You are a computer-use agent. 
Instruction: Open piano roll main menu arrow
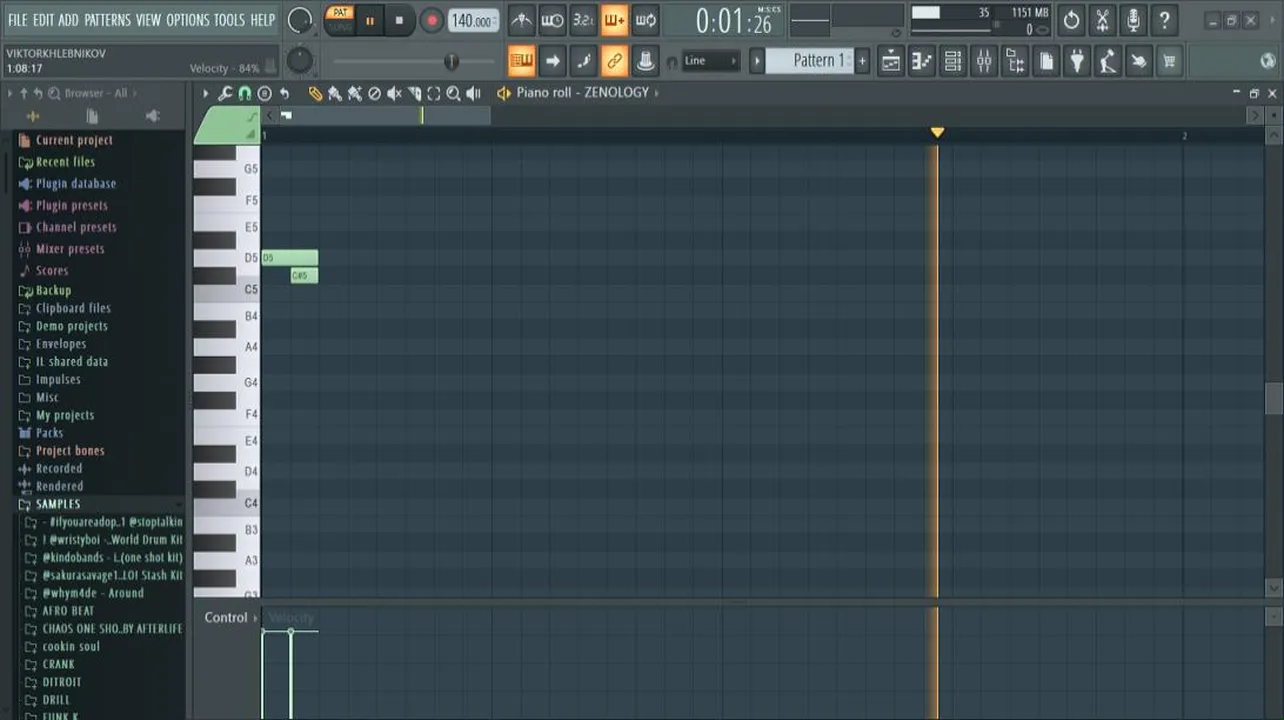[205, 93]
